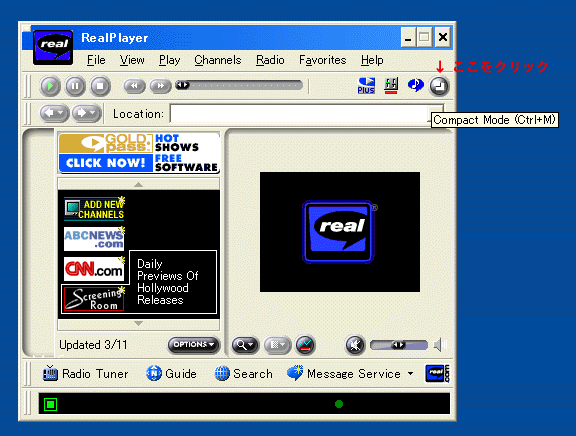
Task: Open the Back button history dropdown
Action: point(61,113)
